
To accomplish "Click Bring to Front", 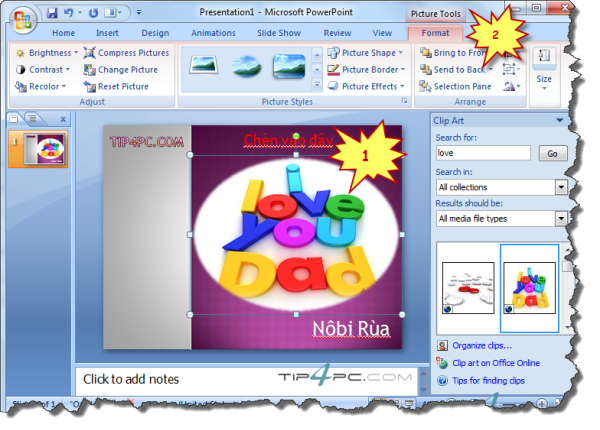I will coord(453,53).
